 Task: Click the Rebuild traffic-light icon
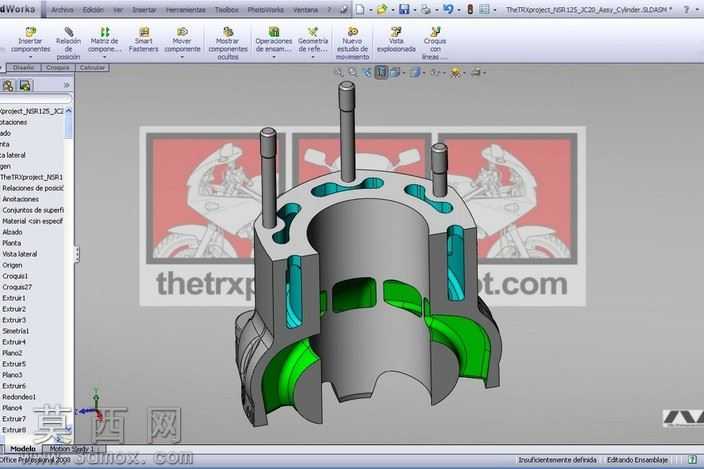tap(470, 9)
